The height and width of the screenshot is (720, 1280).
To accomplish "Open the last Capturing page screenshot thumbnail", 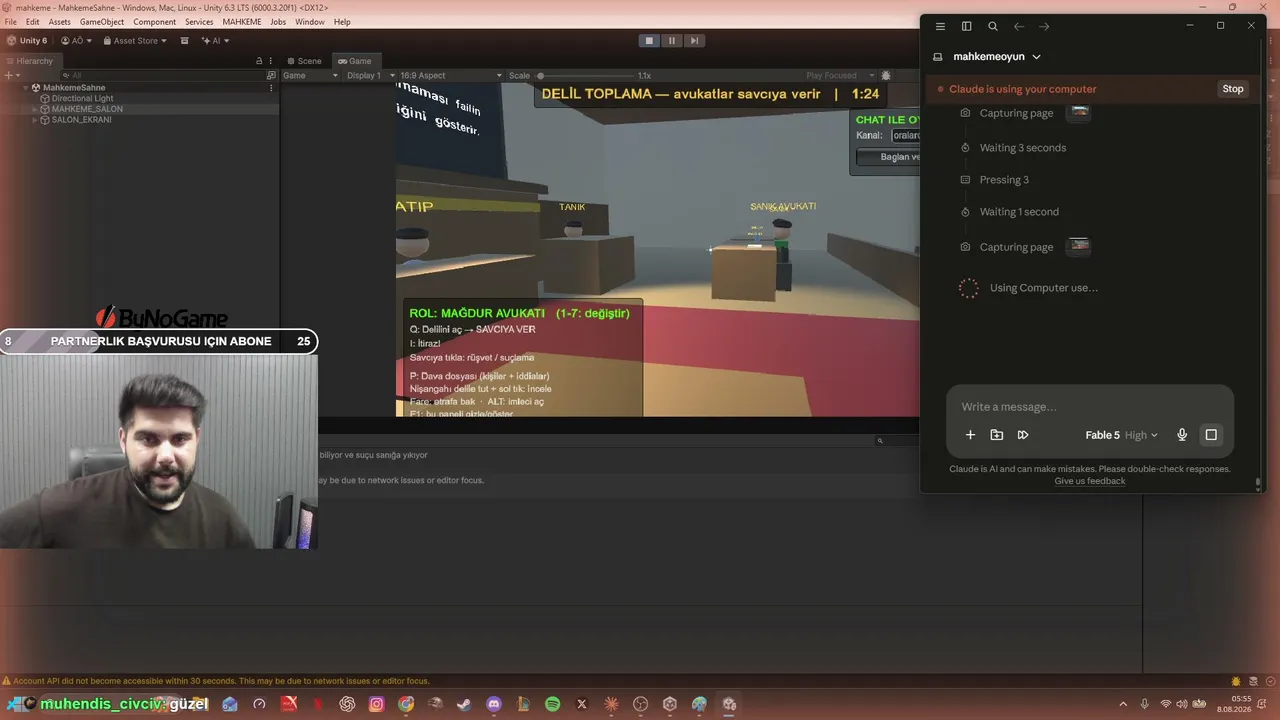I will click(x=1079, y=245).
